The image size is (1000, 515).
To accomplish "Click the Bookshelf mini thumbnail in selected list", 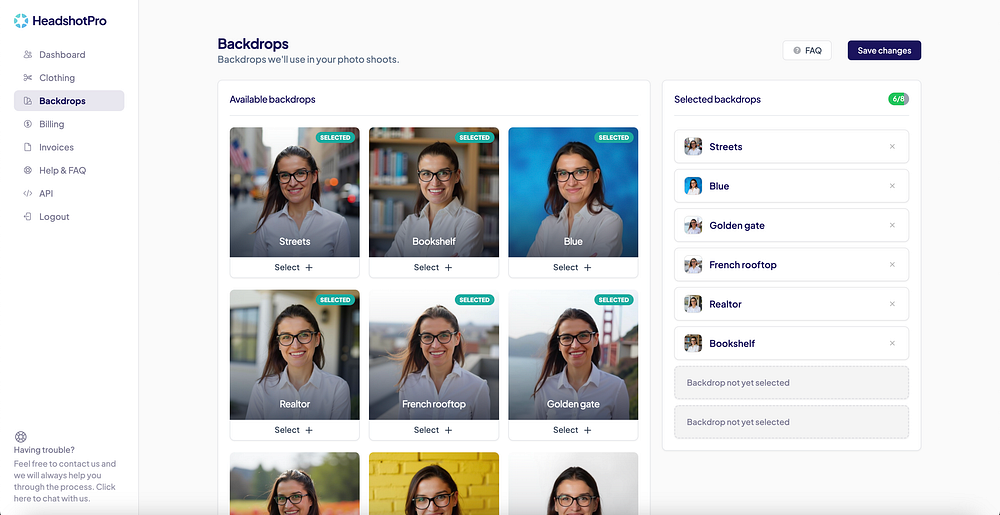I will point(693,344).
